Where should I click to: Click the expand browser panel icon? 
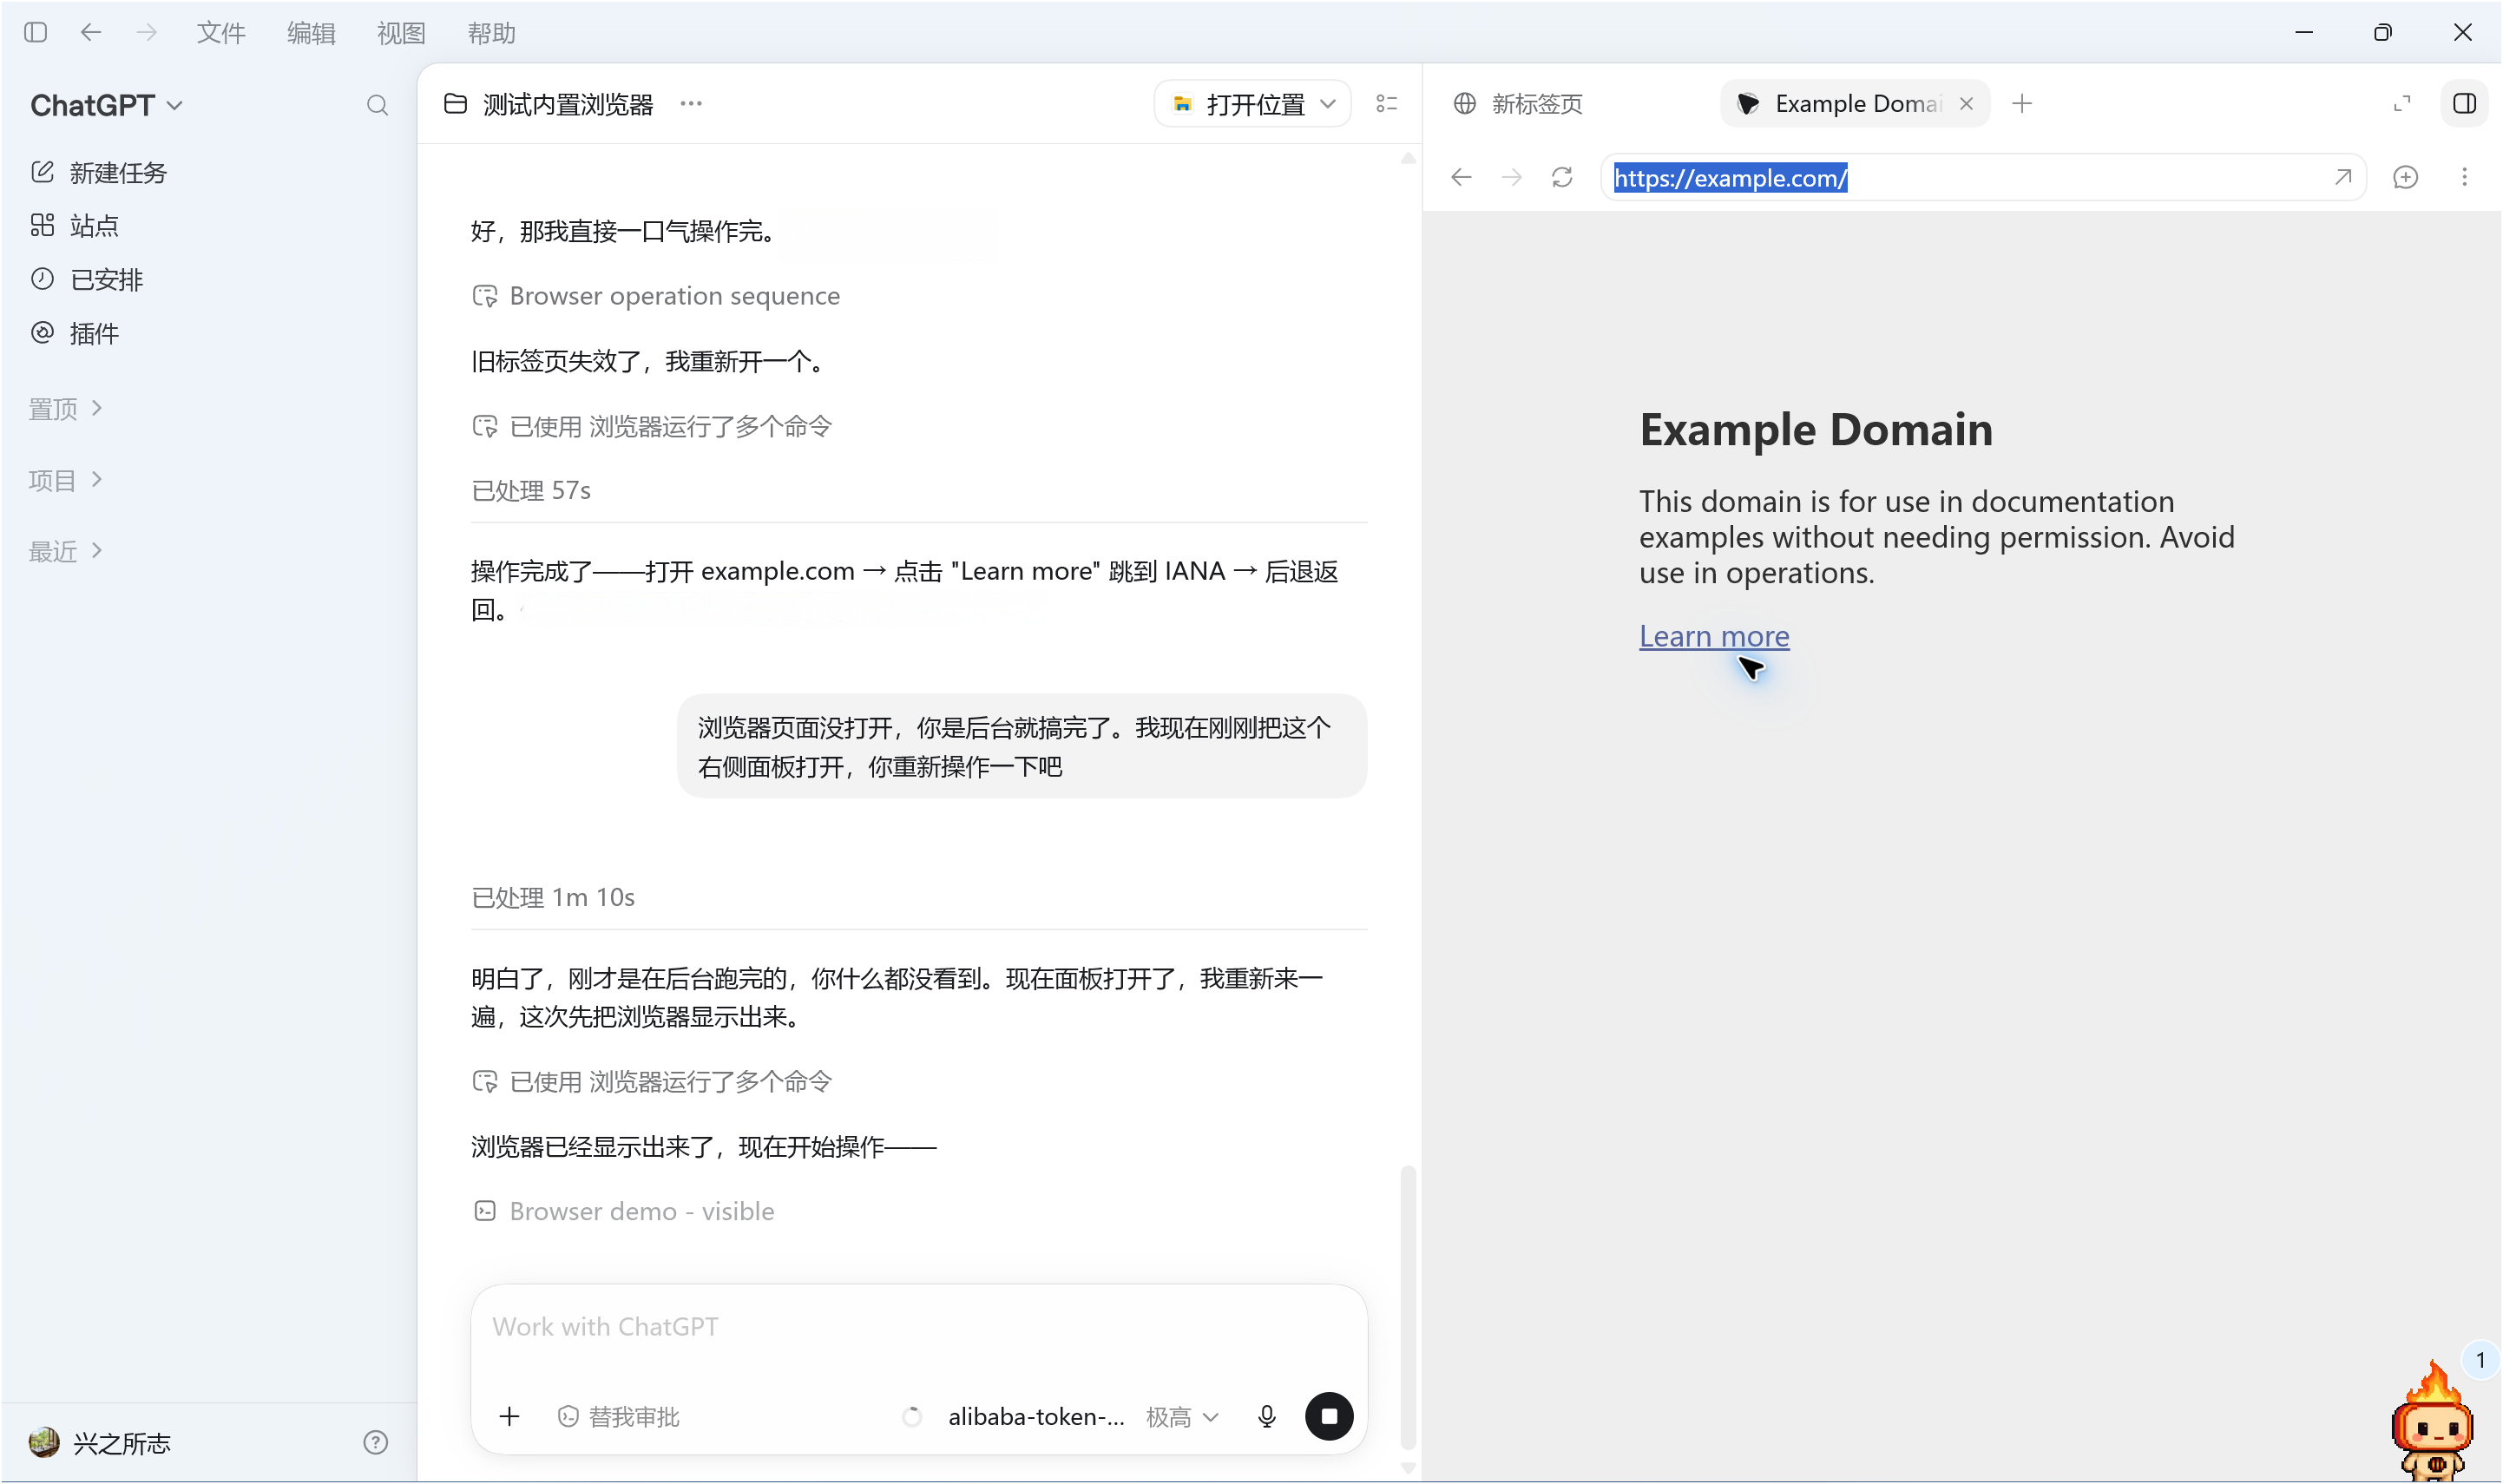[x=2401, y=104]
